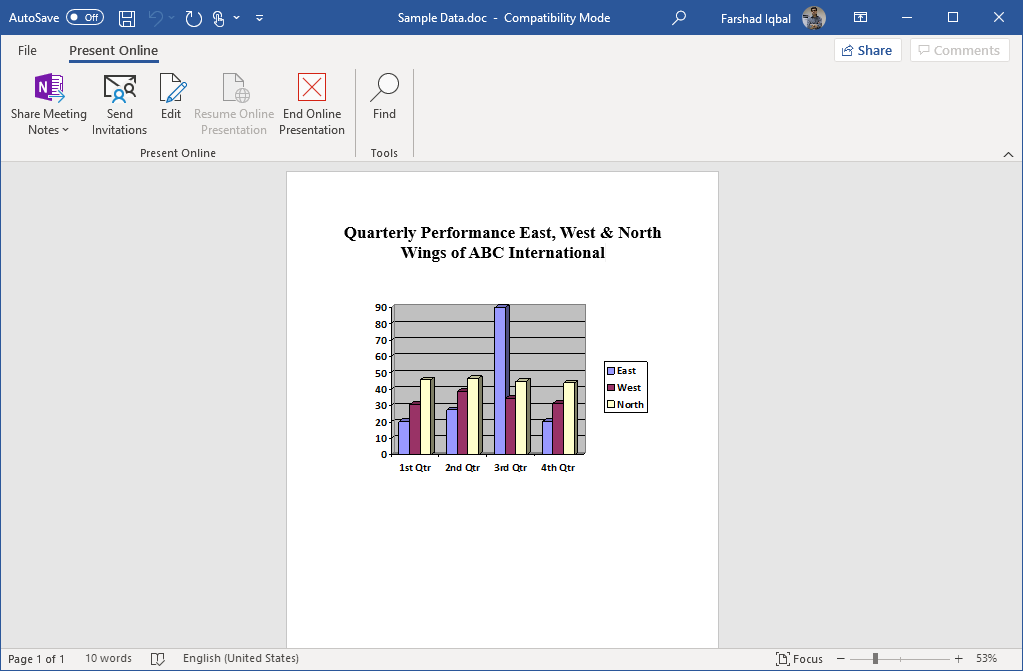Select the Present Online tab
1023x671 pixels.
(113, 50)
